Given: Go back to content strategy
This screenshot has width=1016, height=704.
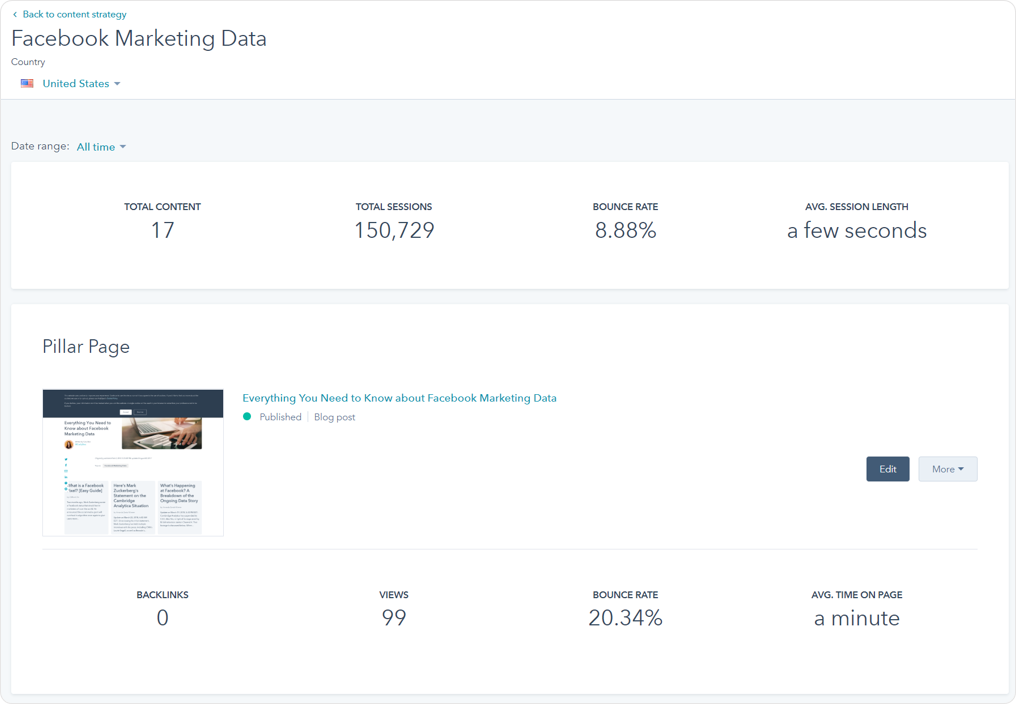Looking at the screenshot, I should pyautogui.click(x=74, y=15).
